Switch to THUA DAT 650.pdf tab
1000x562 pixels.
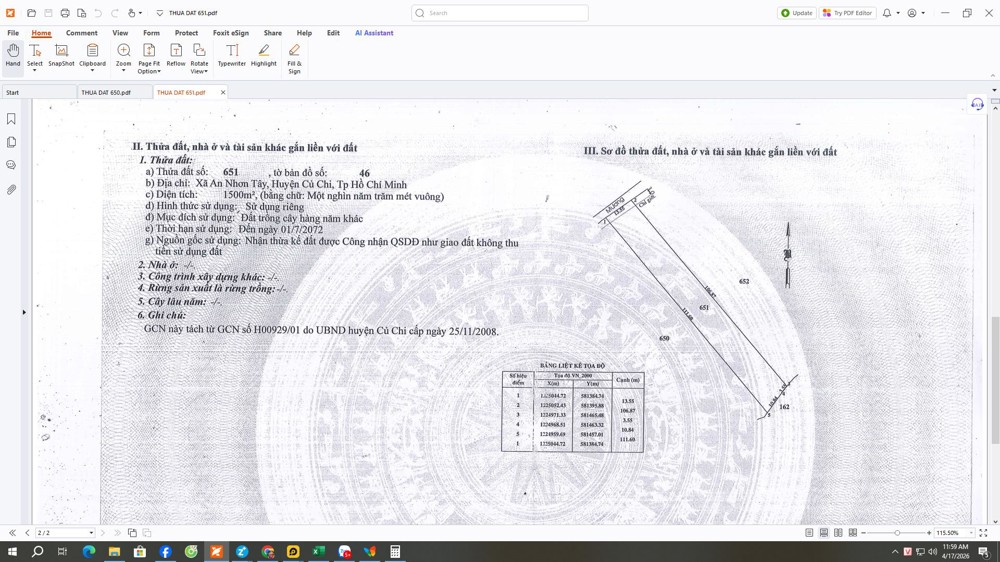[x=106, y=93]
